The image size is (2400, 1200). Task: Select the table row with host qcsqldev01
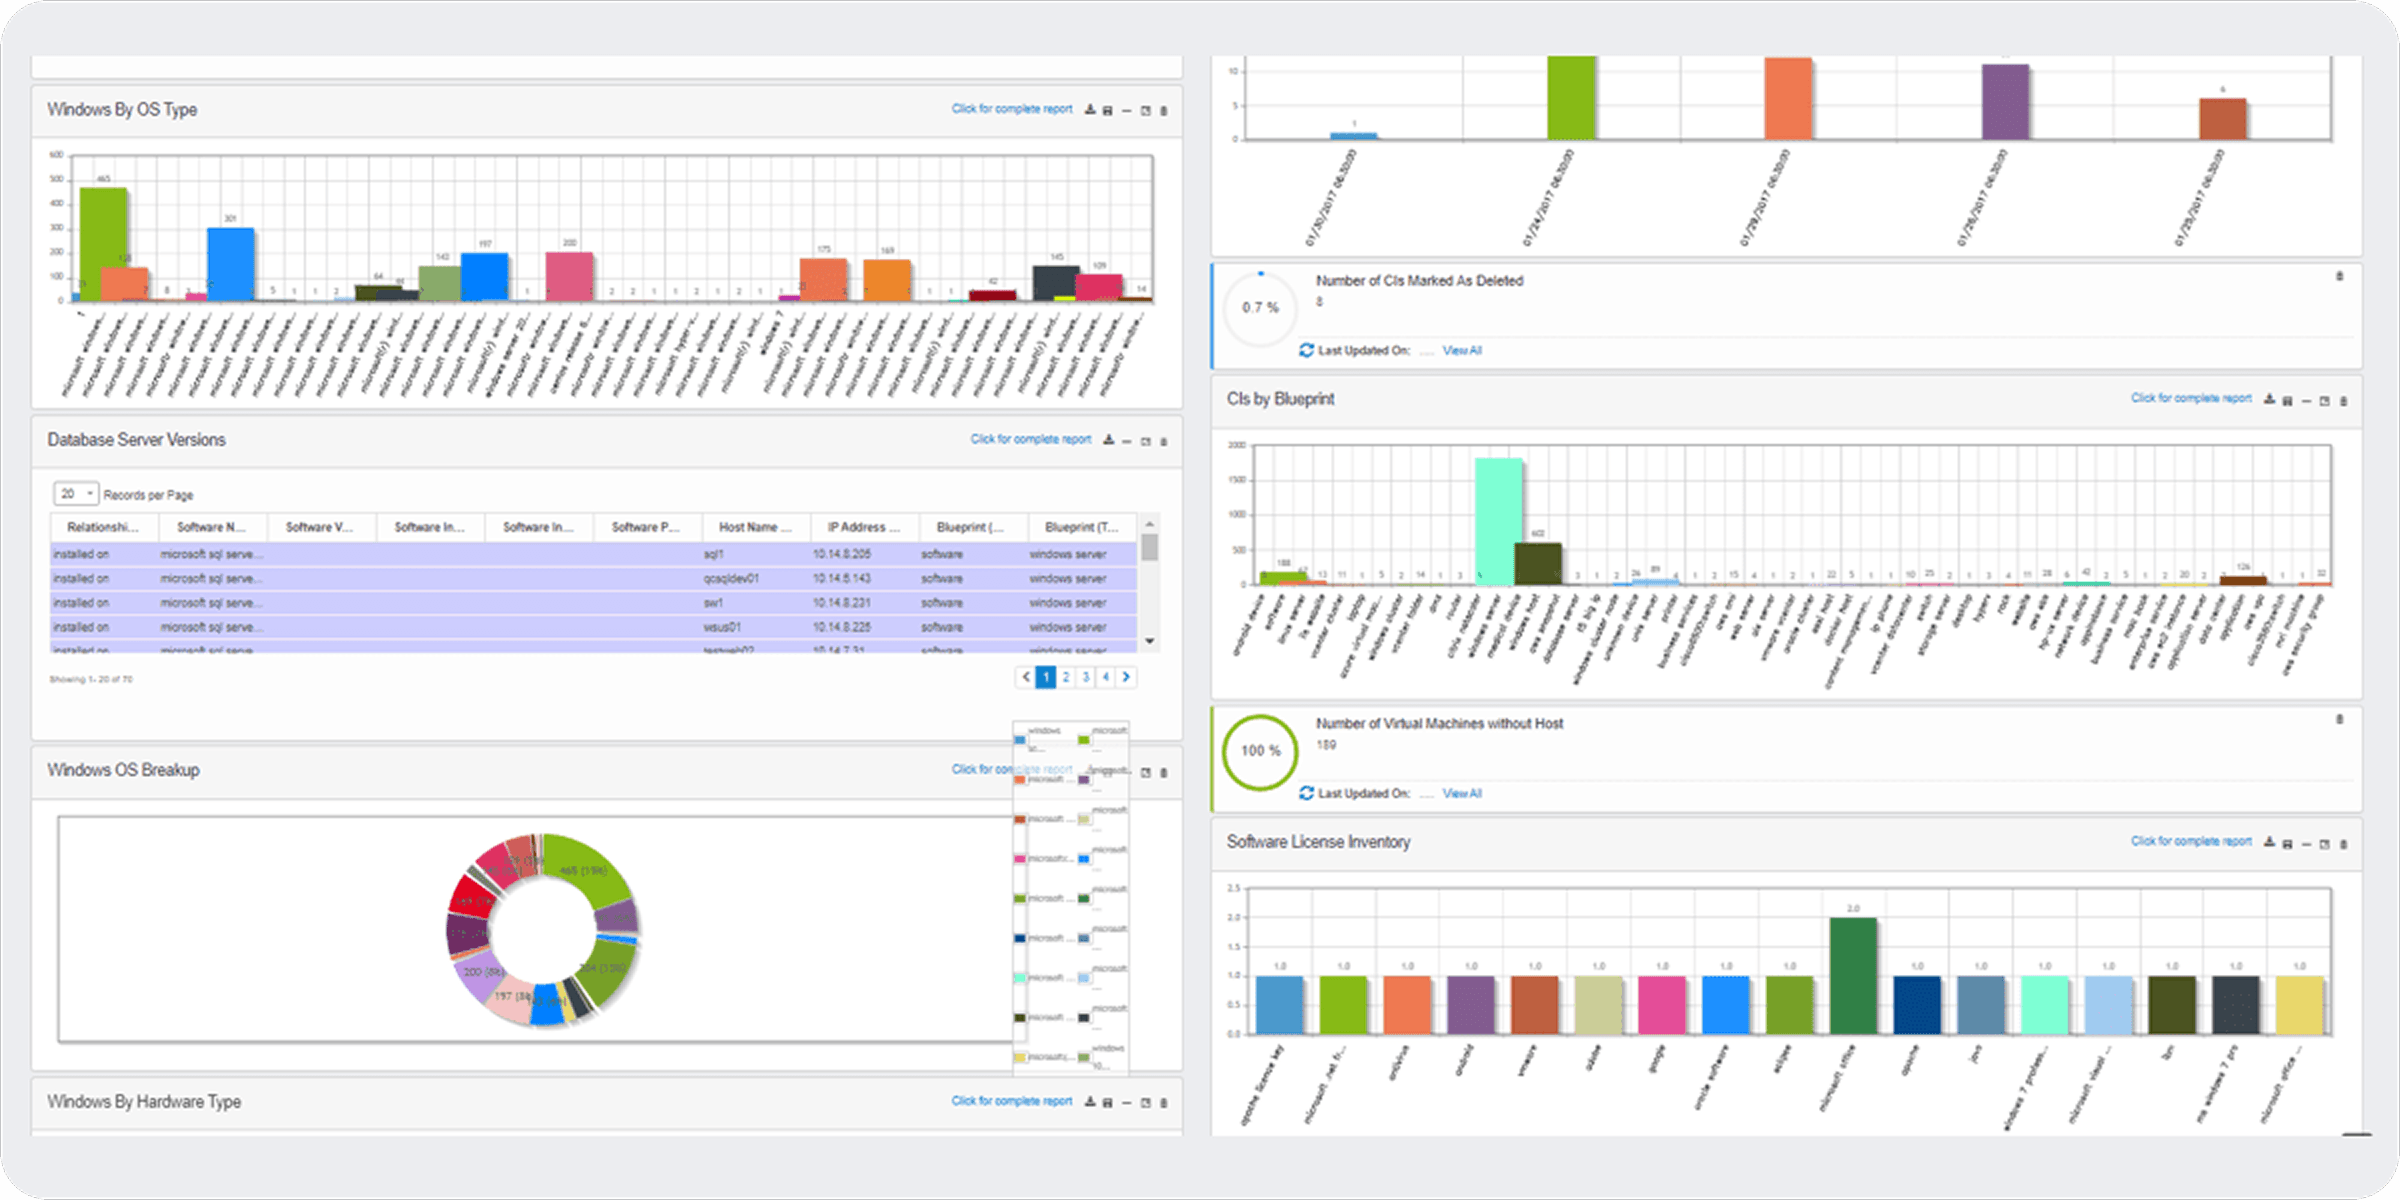click(594, 578)
